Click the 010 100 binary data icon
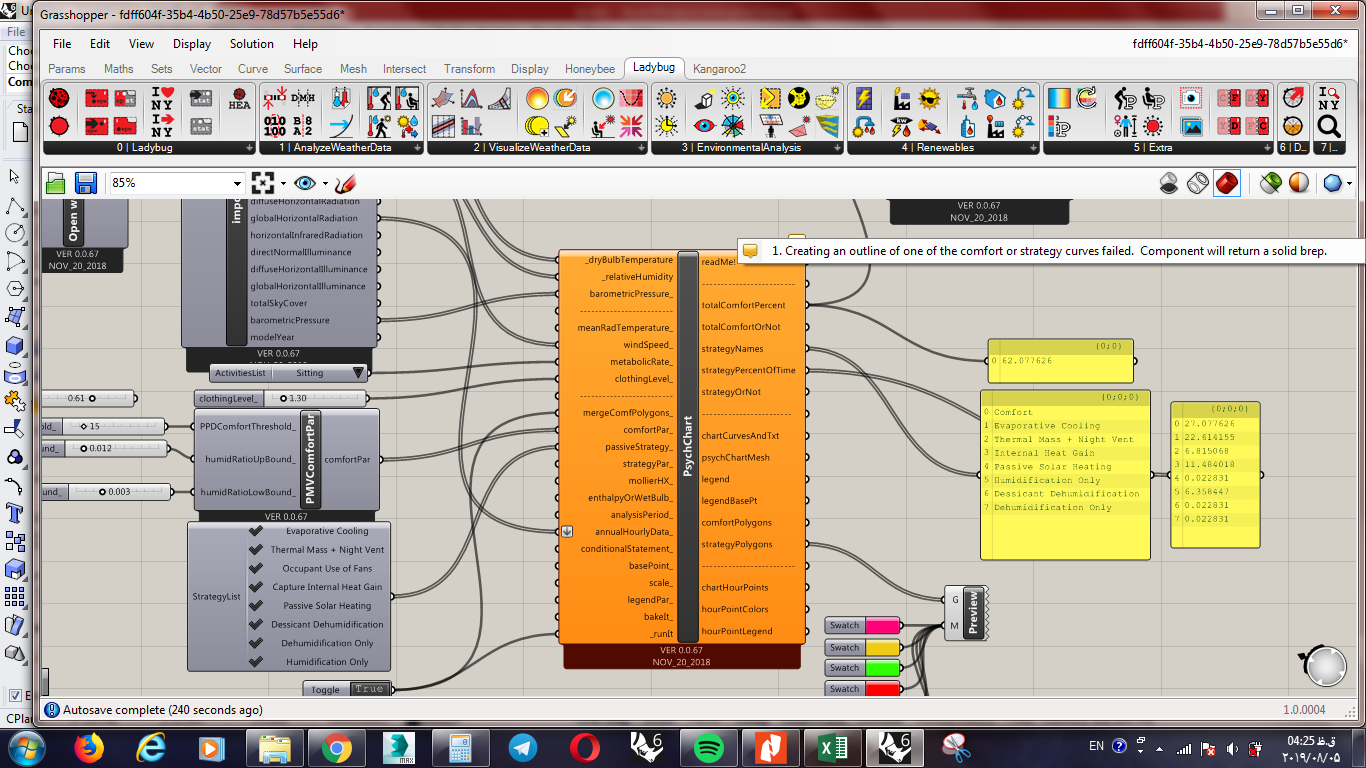1366x768 pixels. click(x=275, y=126)
